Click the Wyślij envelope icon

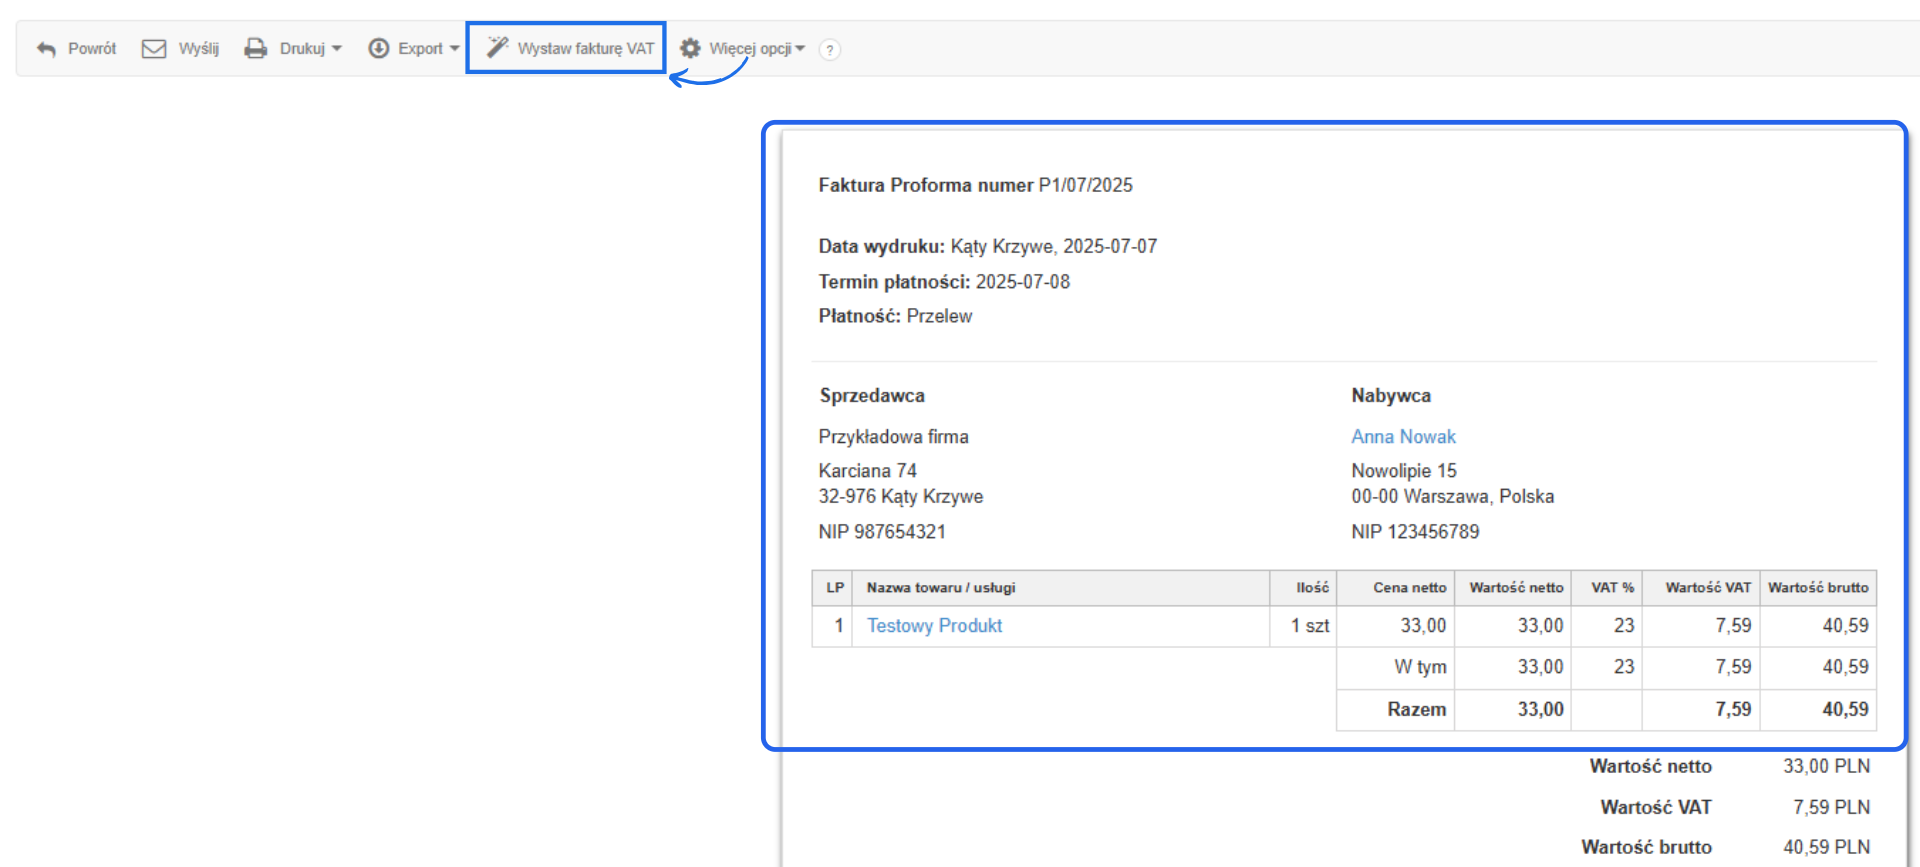click(154, 49)
